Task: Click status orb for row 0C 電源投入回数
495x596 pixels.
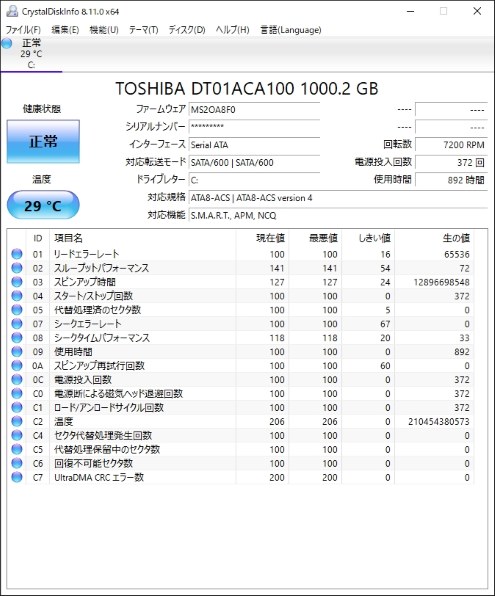Action: [x=17, y=379]
